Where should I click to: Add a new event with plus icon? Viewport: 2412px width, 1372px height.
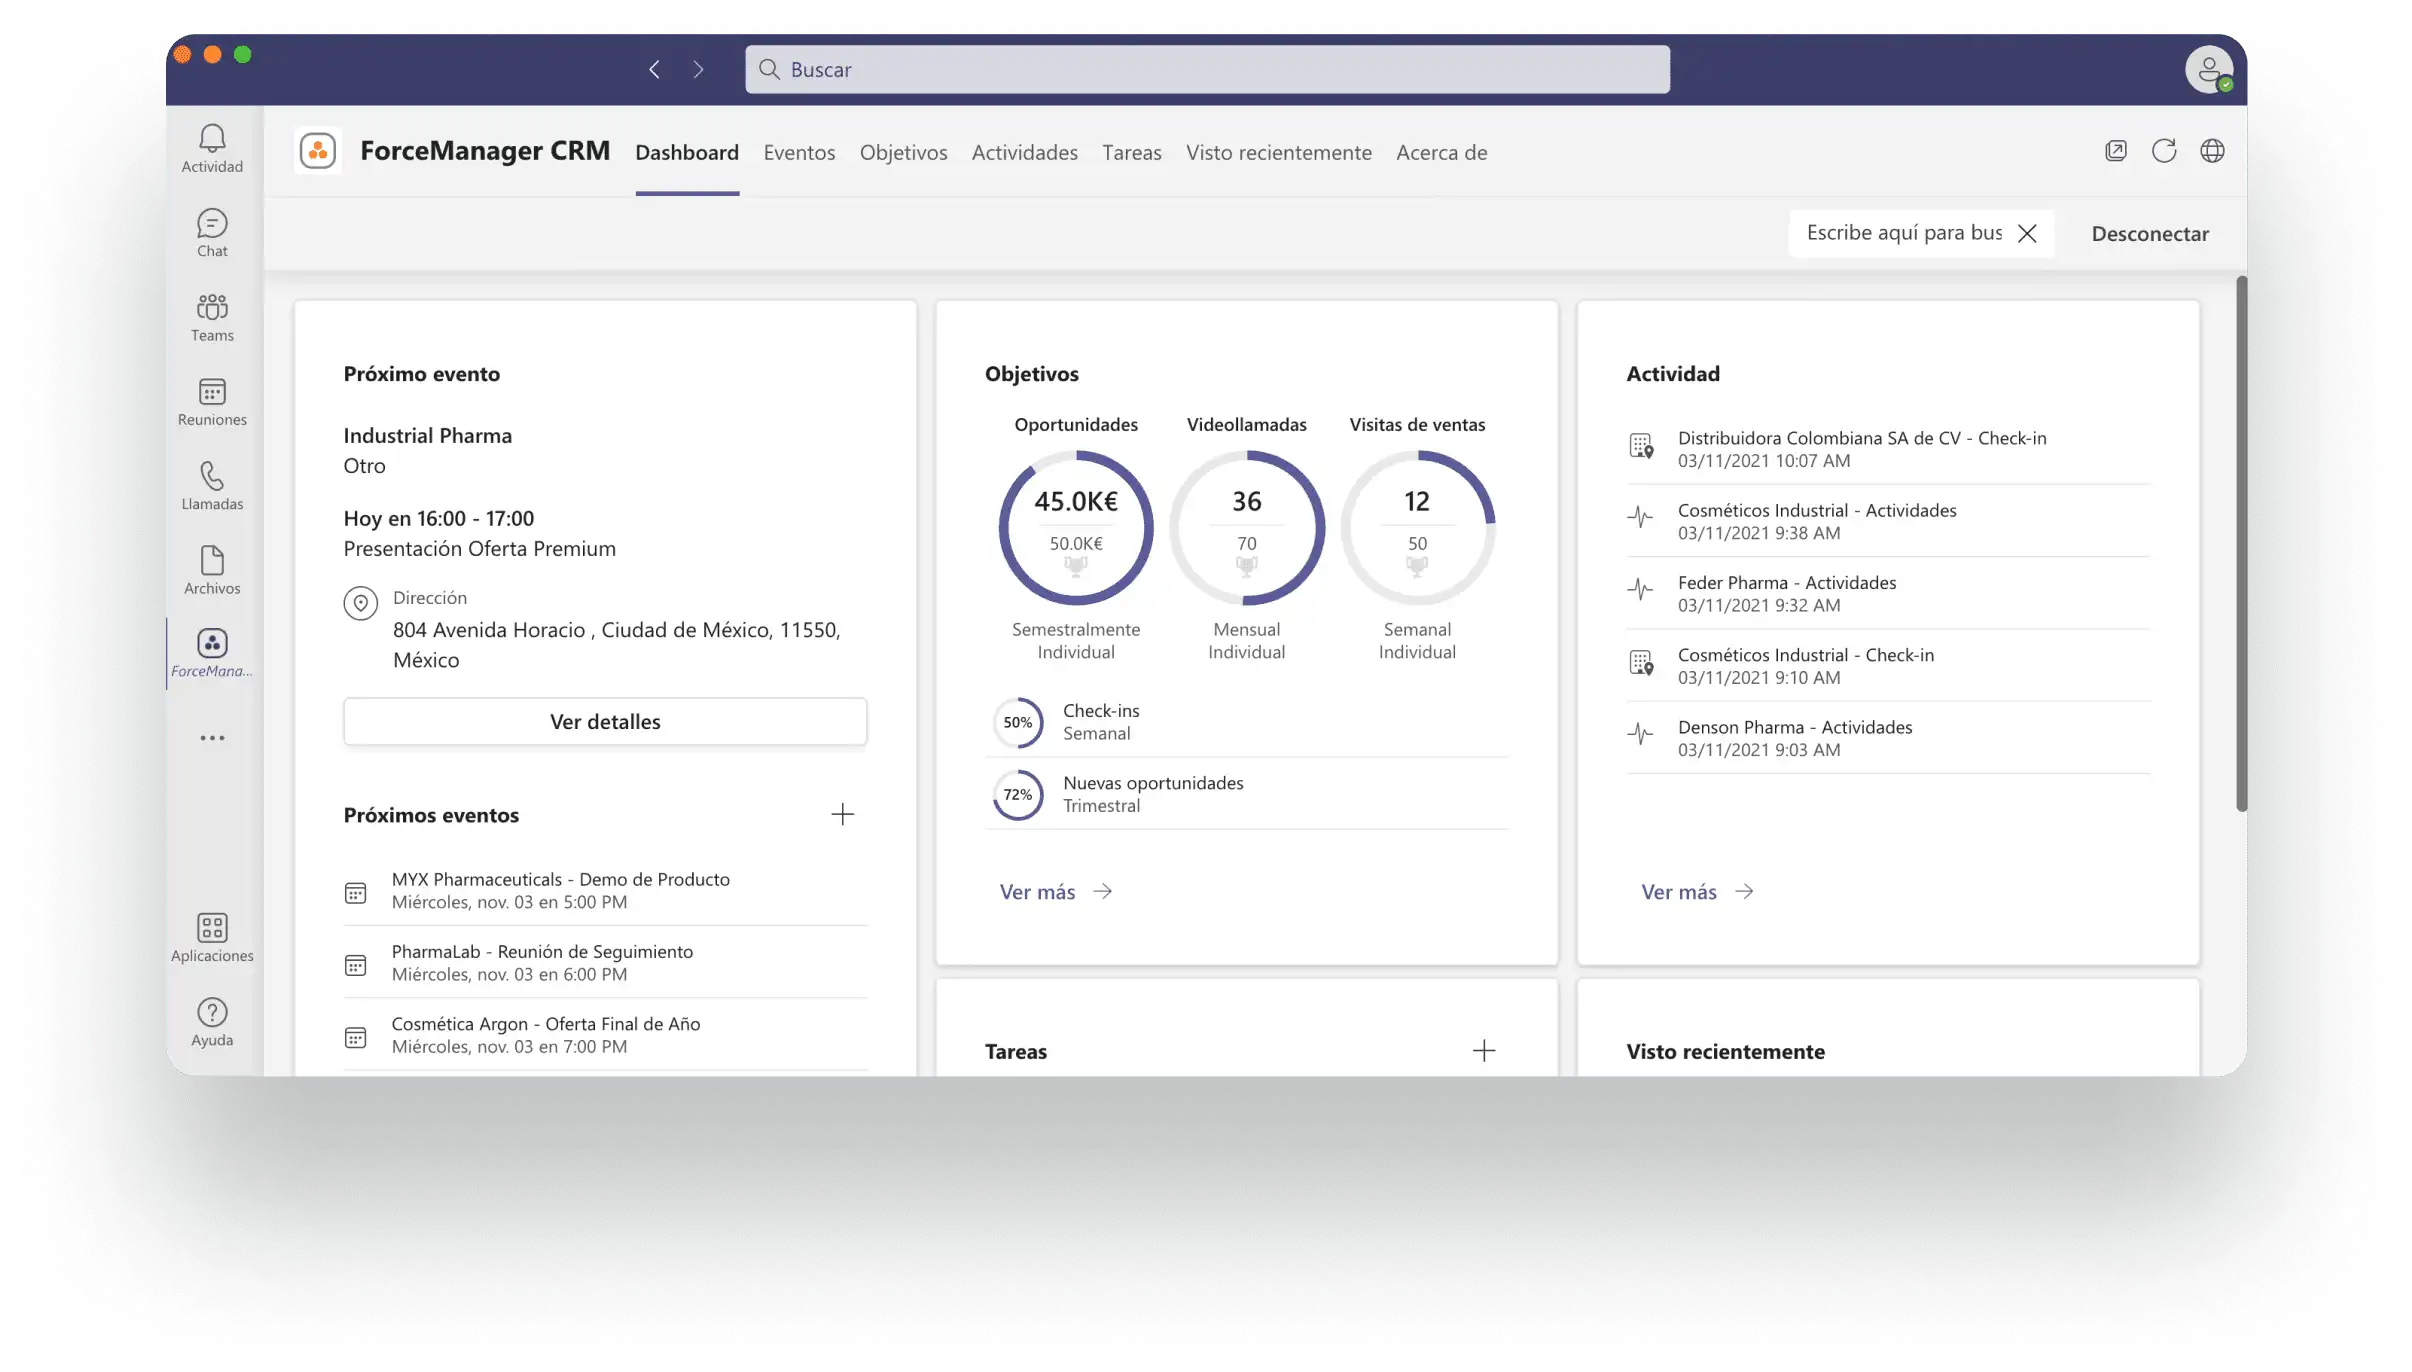click(843, 814)
